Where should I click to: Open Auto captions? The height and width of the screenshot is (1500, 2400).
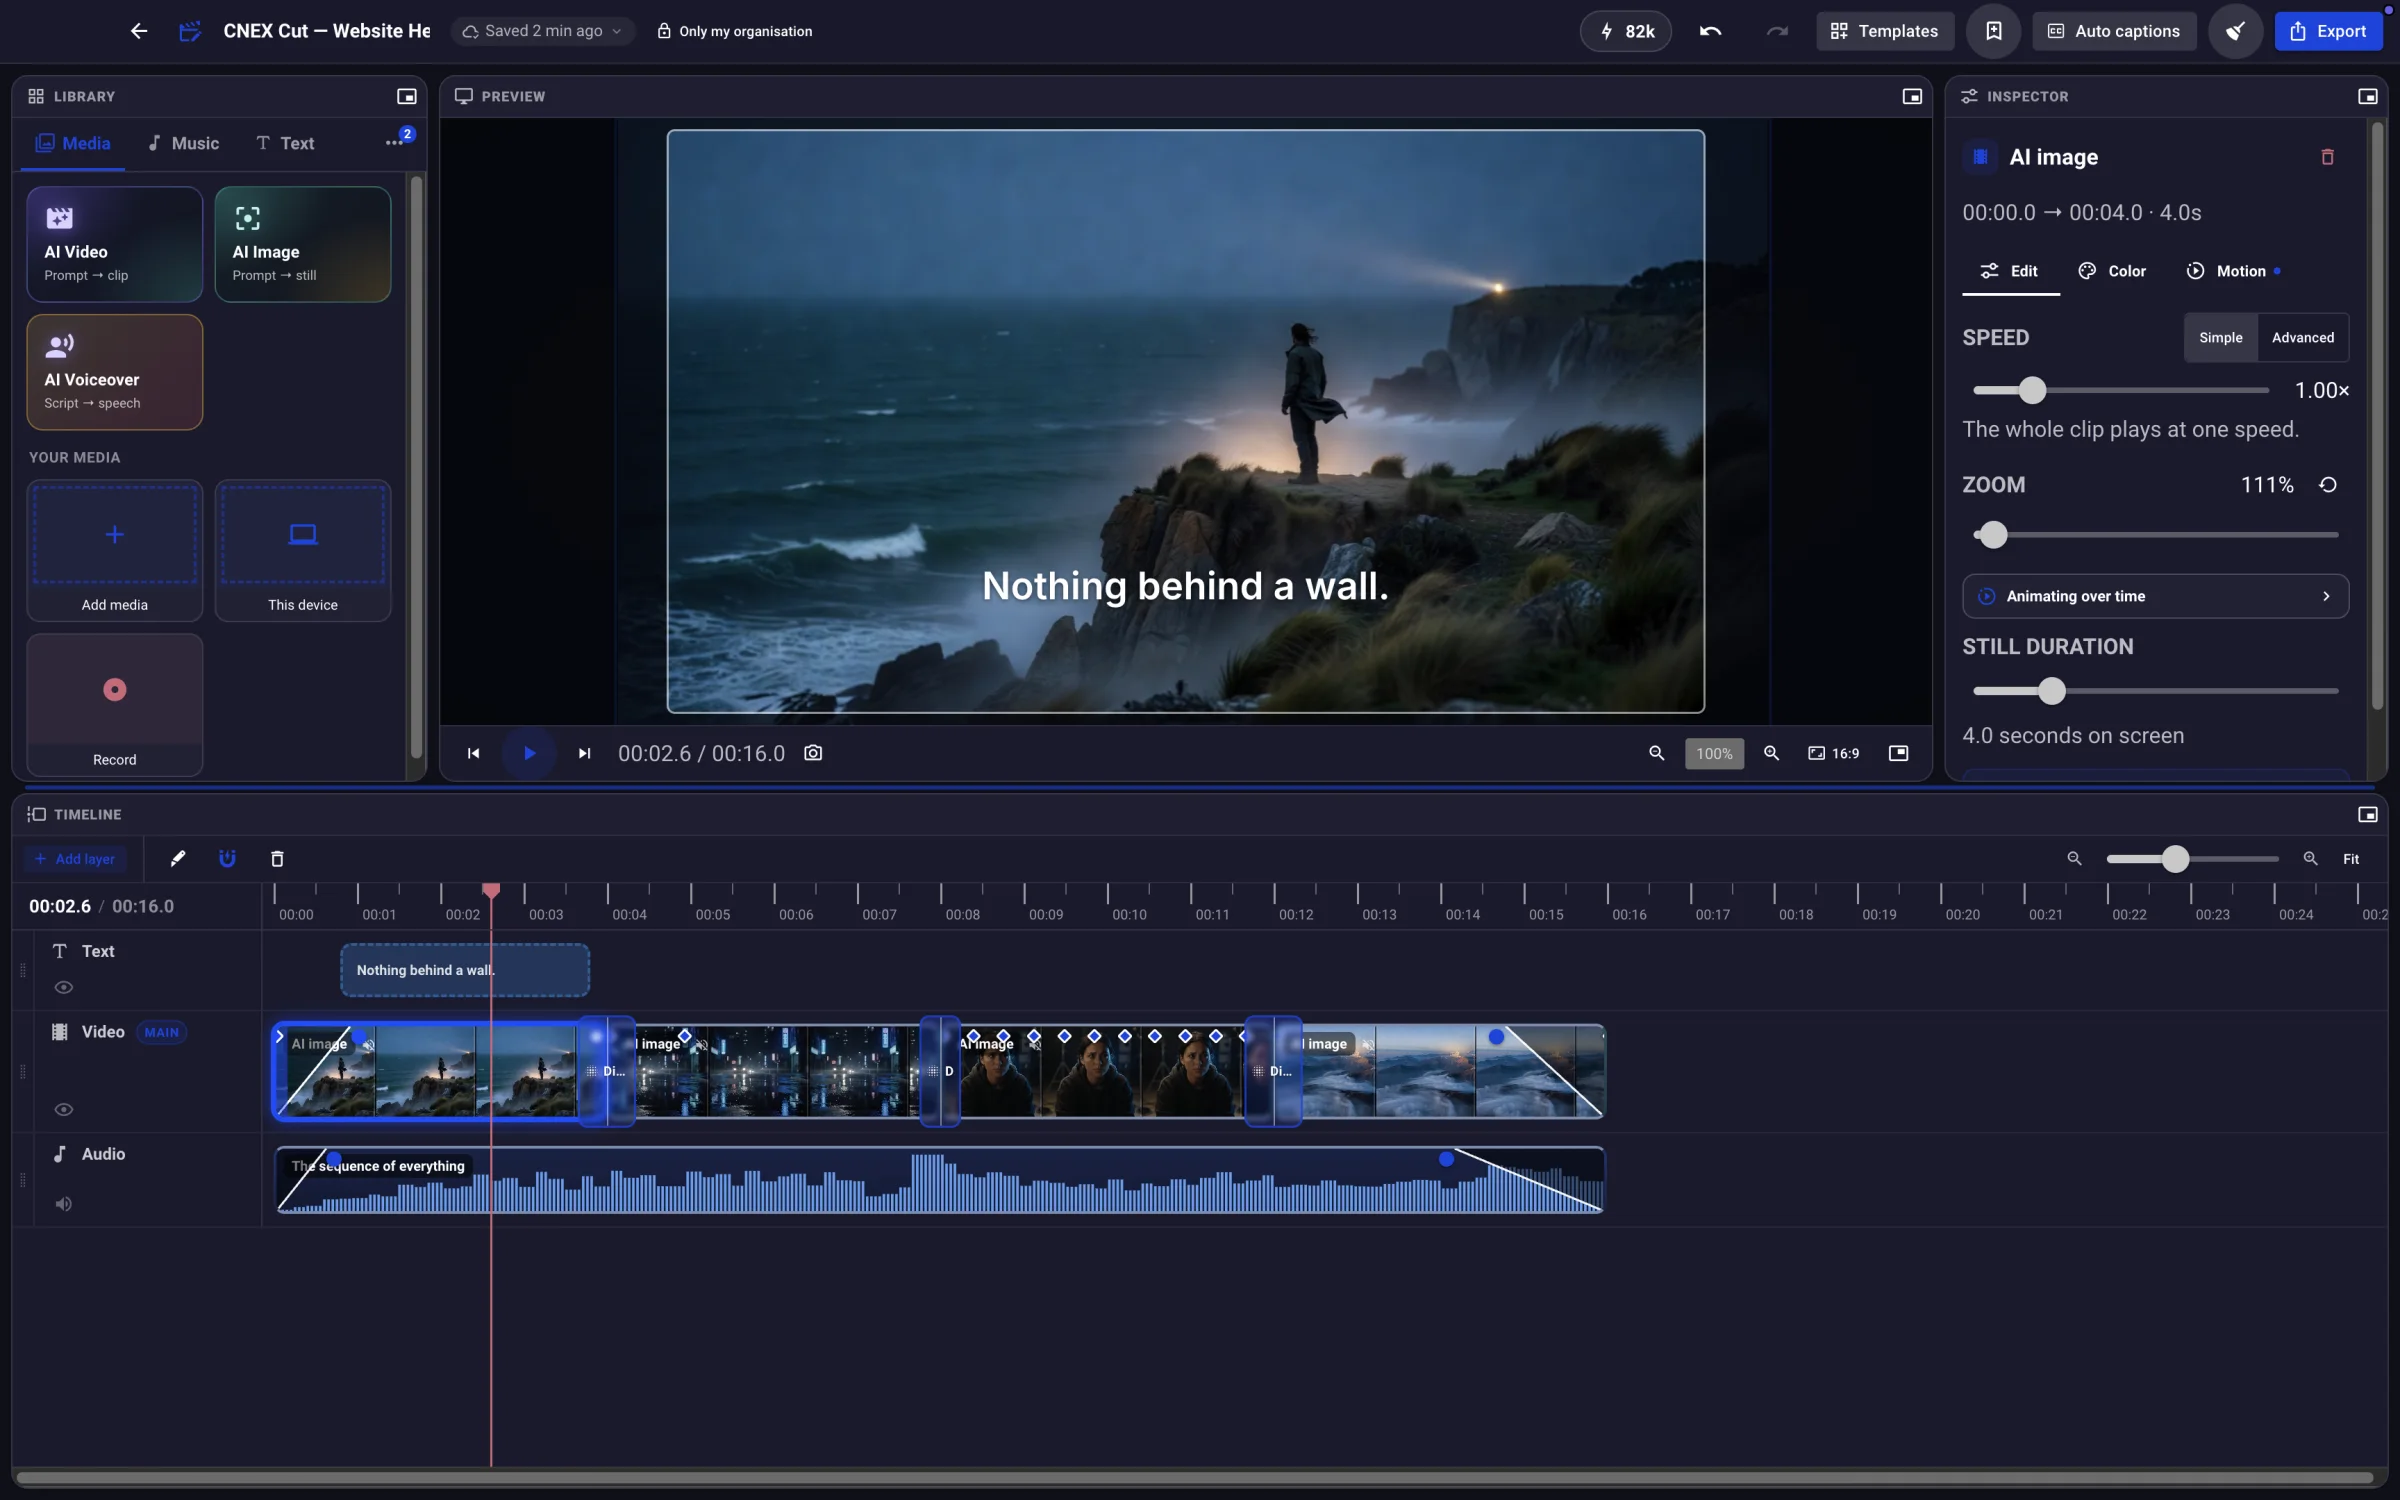coord(2114,31)
